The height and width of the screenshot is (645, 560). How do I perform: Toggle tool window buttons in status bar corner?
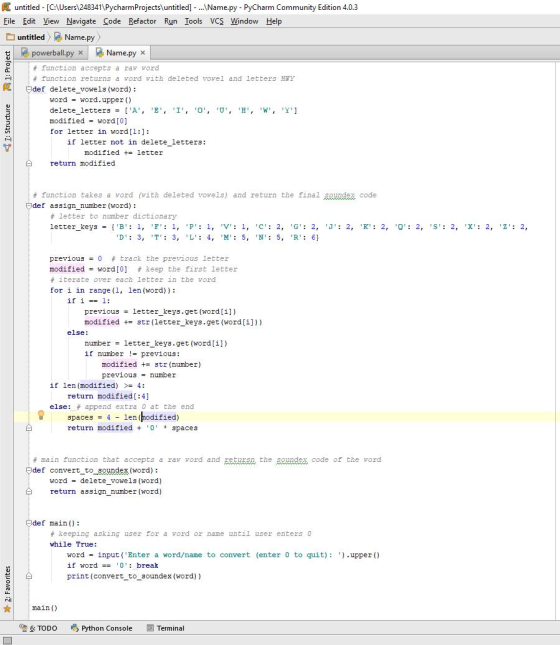click(x=7, y=640)
